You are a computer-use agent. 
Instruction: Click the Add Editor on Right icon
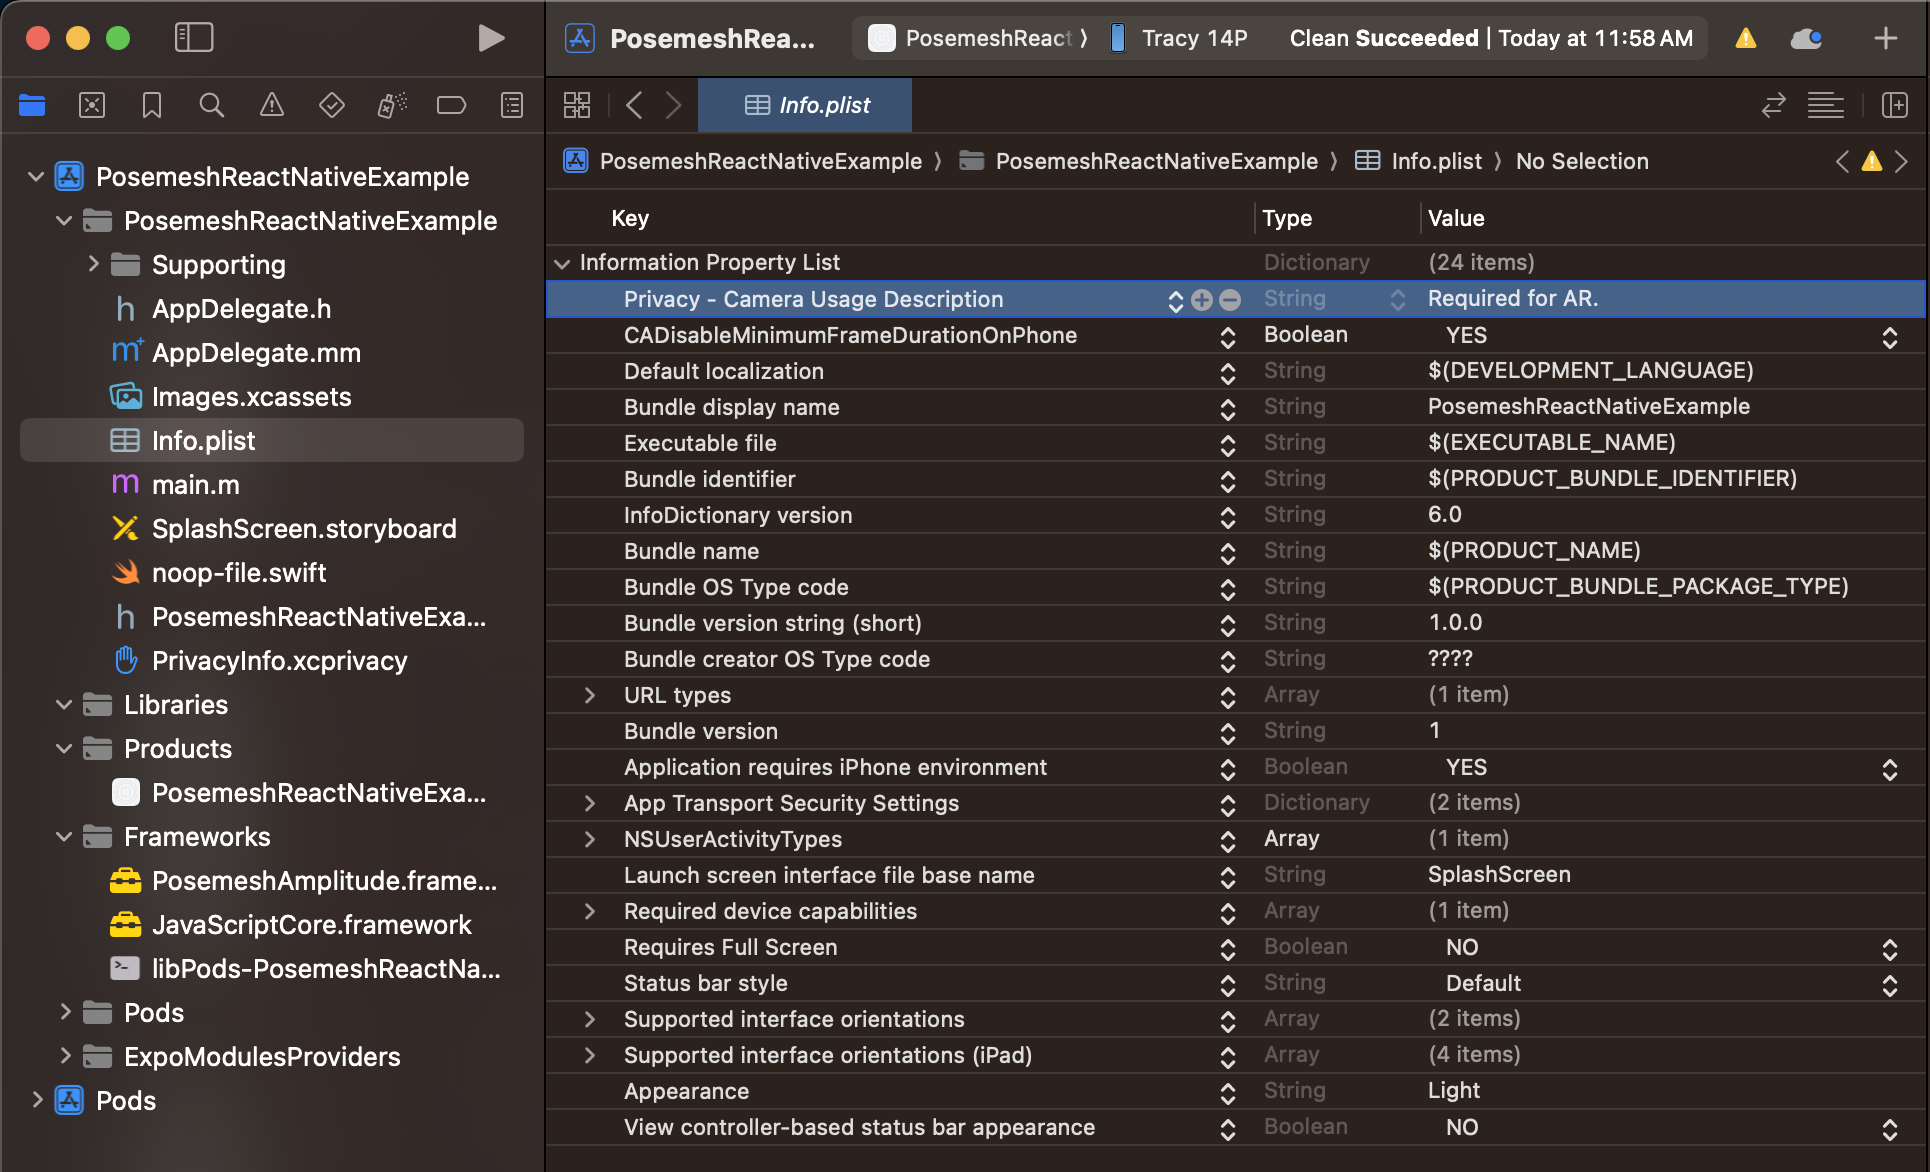(1894, 105)
